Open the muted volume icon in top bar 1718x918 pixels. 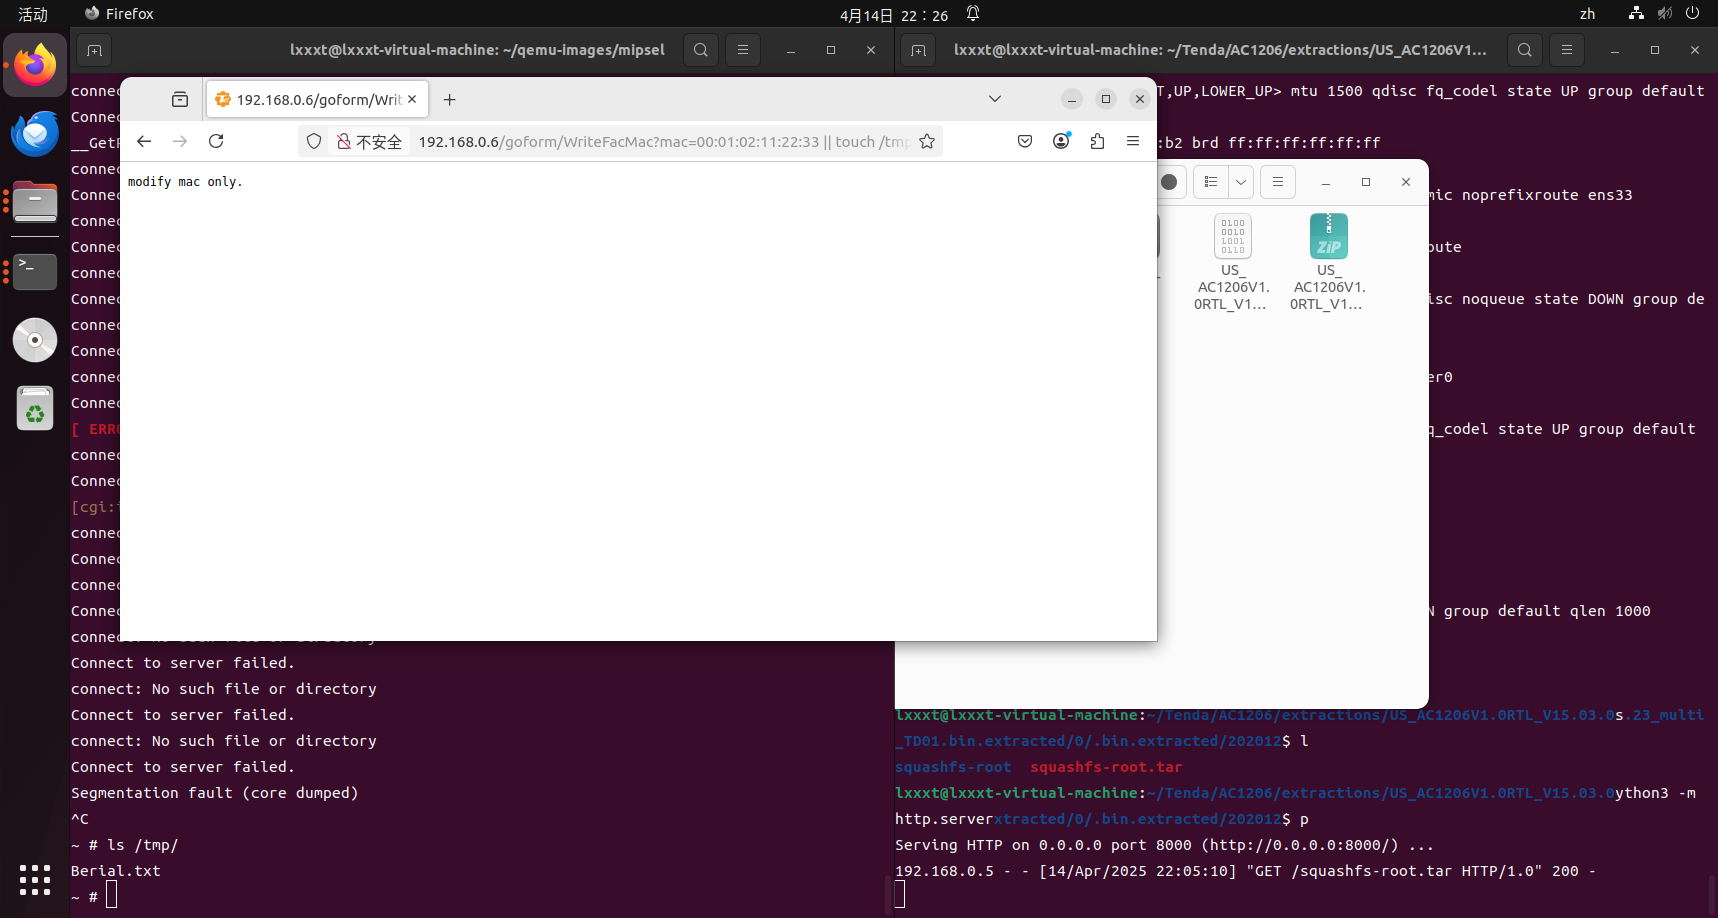click(x=1665, y=14)
